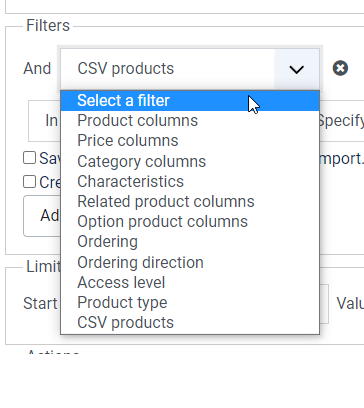
Task: Choose Ordering filter option
Action: point(190,242)
